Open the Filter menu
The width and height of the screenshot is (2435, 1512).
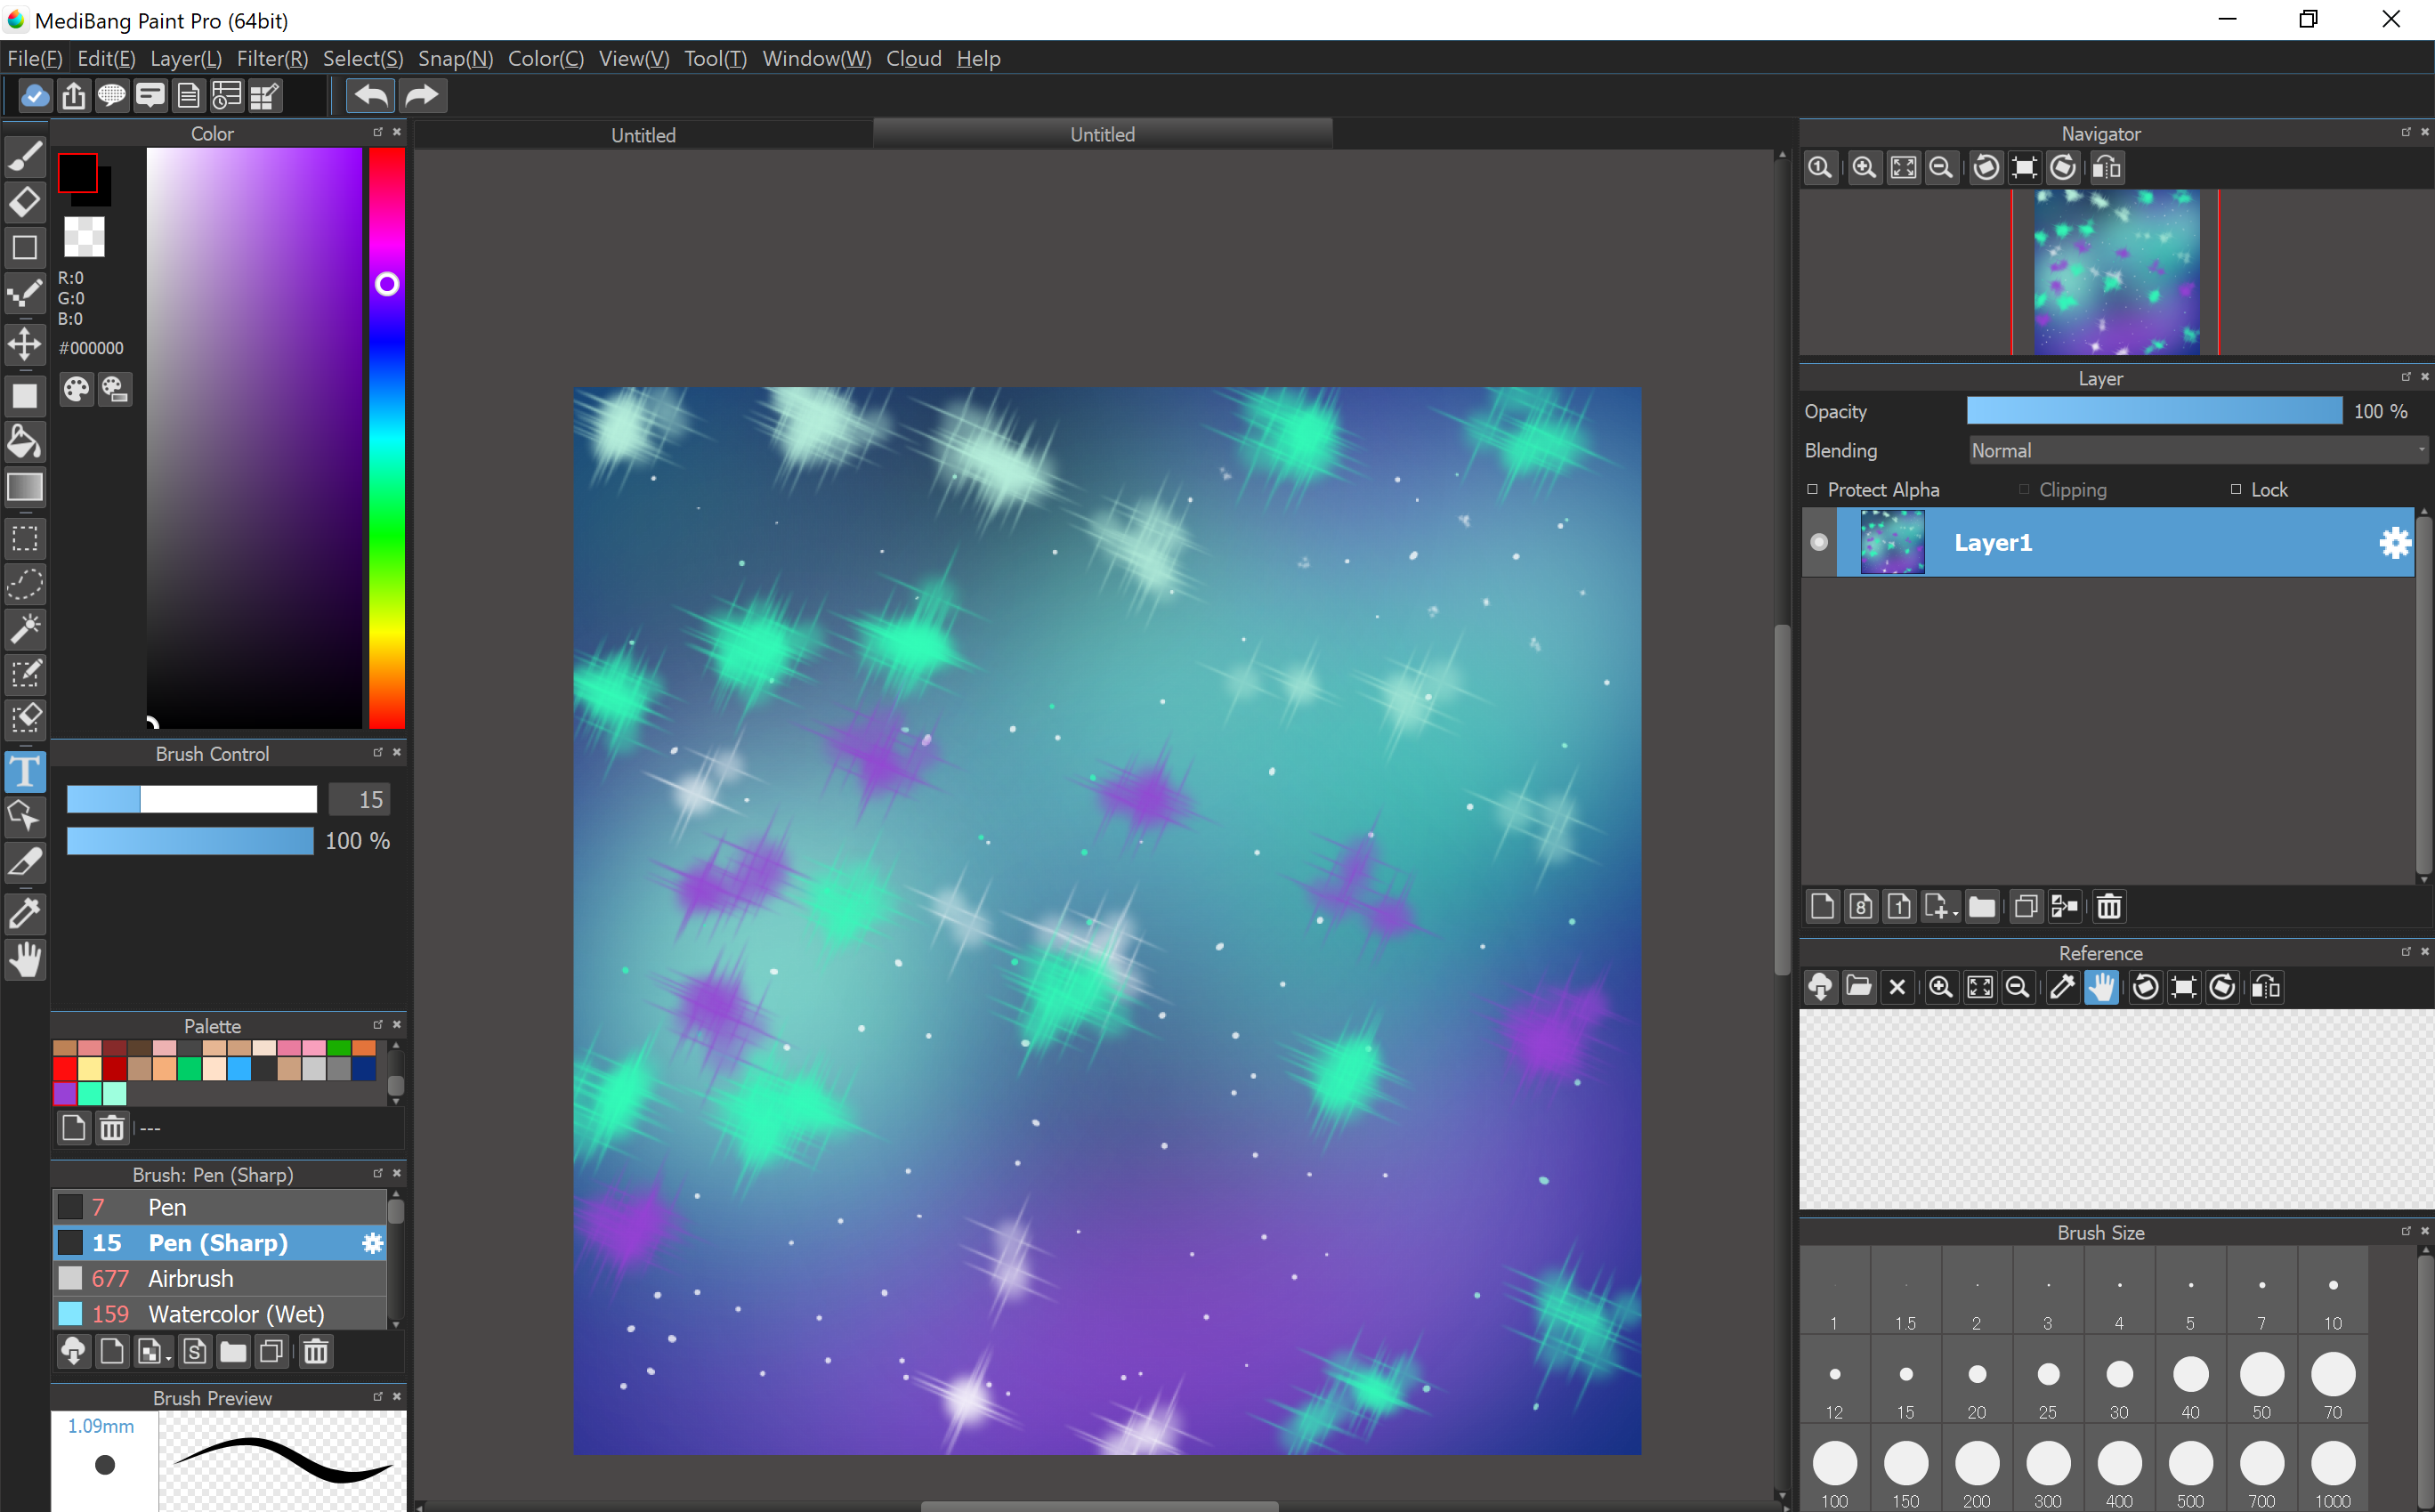pyautogui.click(x=271, y=58)
